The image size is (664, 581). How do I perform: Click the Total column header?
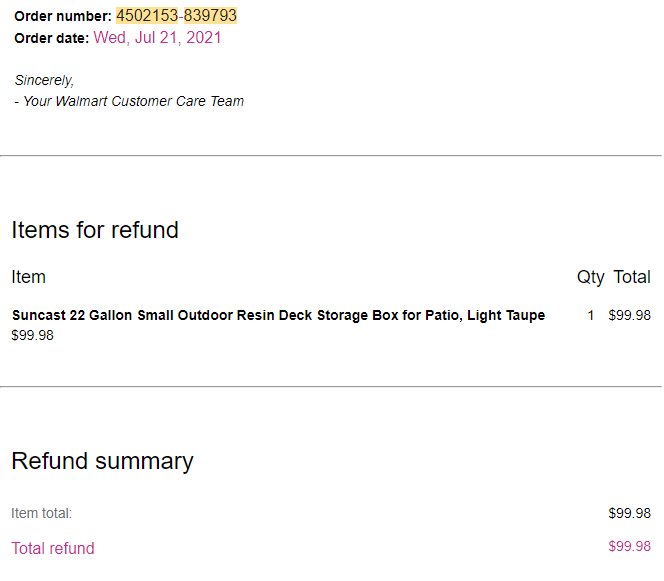coord(632,277)
